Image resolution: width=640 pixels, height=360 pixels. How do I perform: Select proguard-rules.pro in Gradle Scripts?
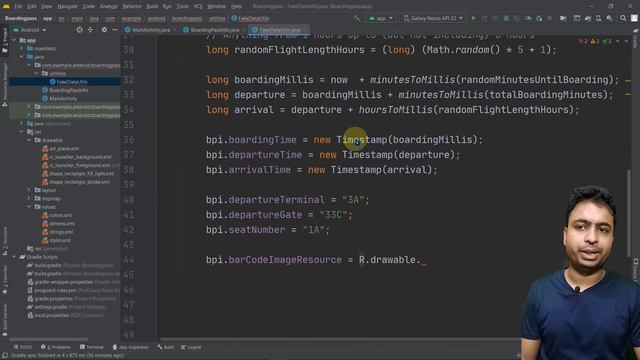56,290
